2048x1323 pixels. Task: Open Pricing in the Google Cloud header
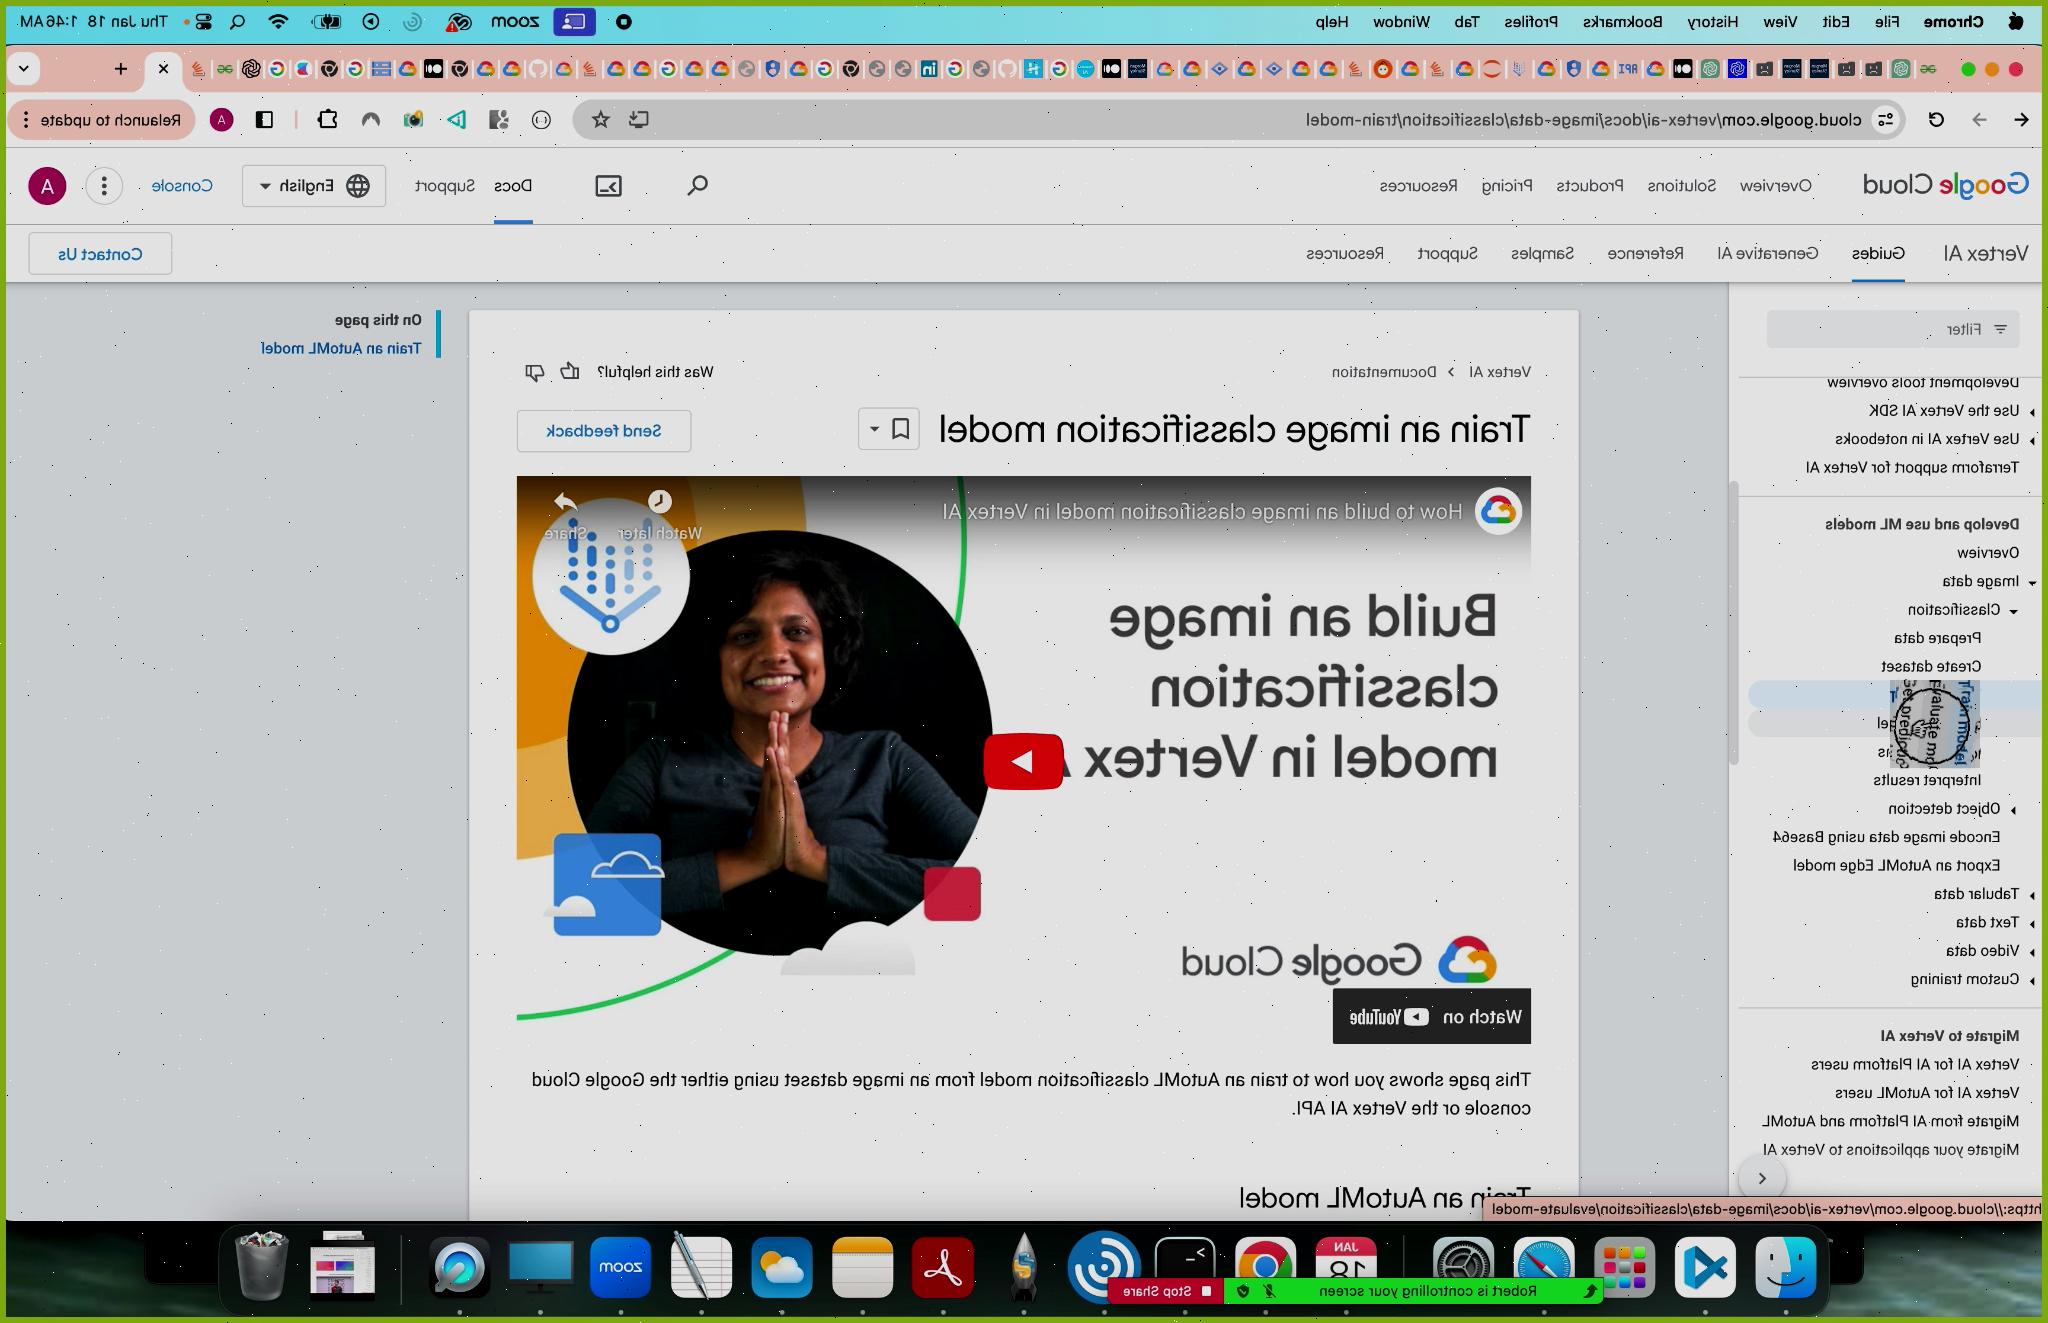point(1507,186)
